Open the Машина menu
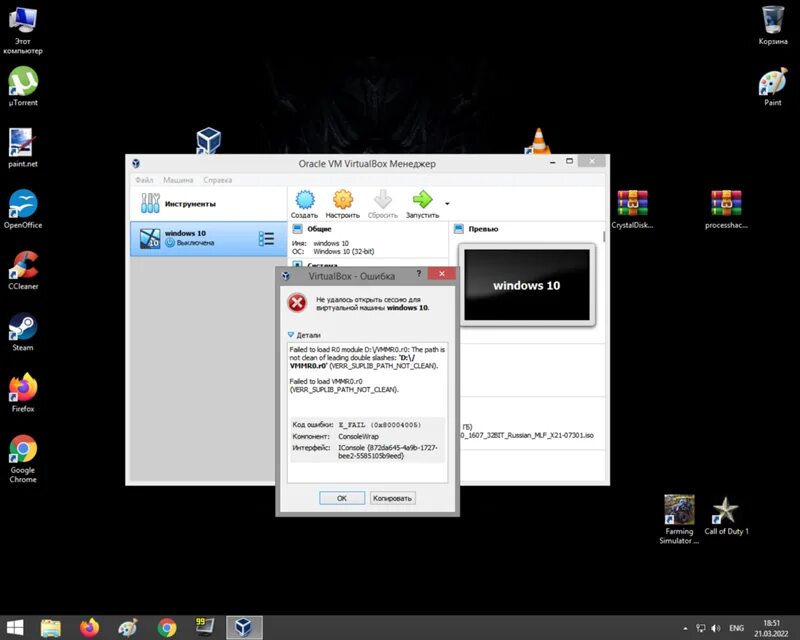The width and height of the screenshot is (800, 640). (178, 180)
